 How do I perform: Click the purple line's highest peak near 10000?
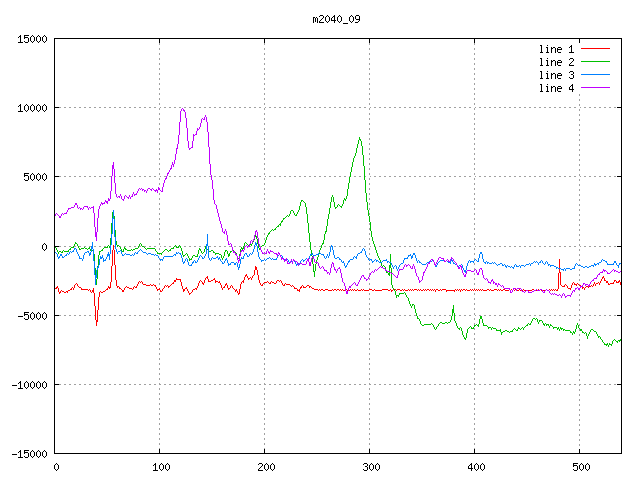(182, 109)
